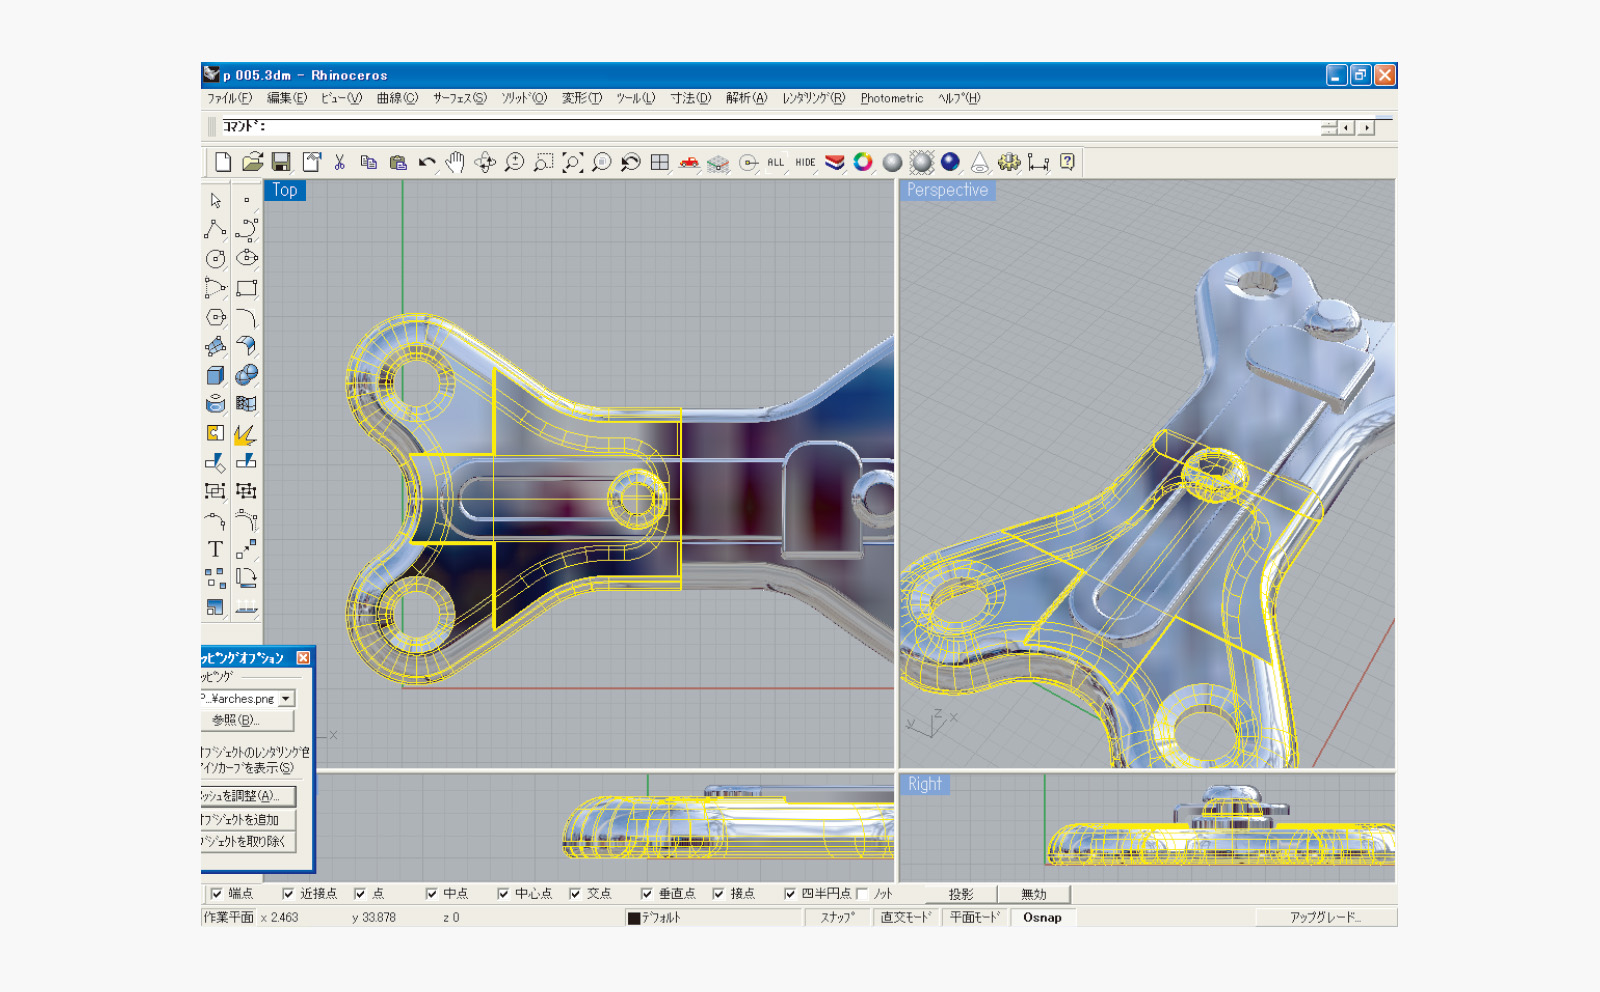The height and width of the screenshot is (992, 1600).
Task: Enable the ノット osnap checkbox
Action: (x=862, y=894)
